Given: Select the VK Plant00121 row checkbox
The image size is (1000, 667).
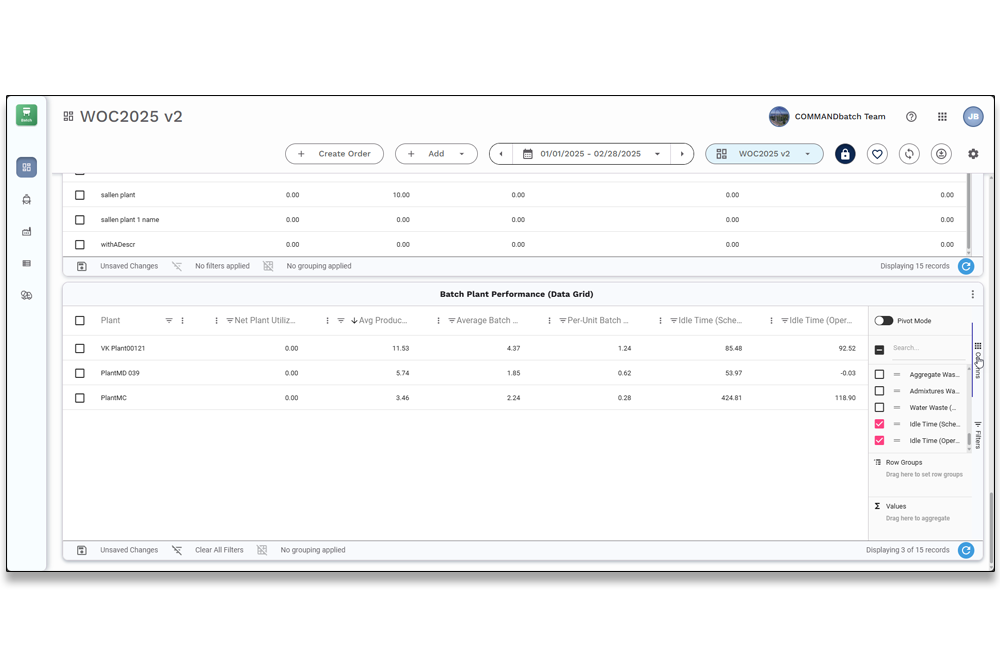Looking at the screenshot, I should click(80, 349).
